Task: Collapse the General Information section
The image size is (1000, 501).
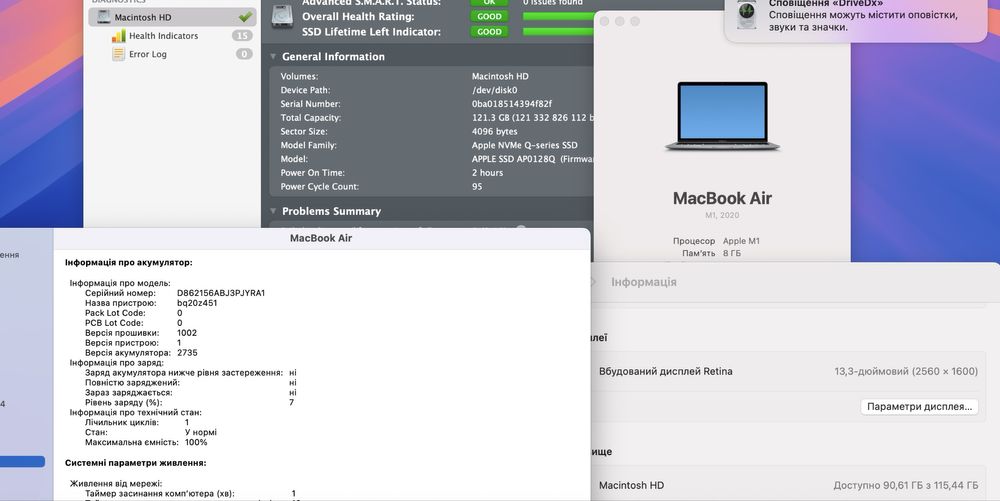Action: point(273,56)
